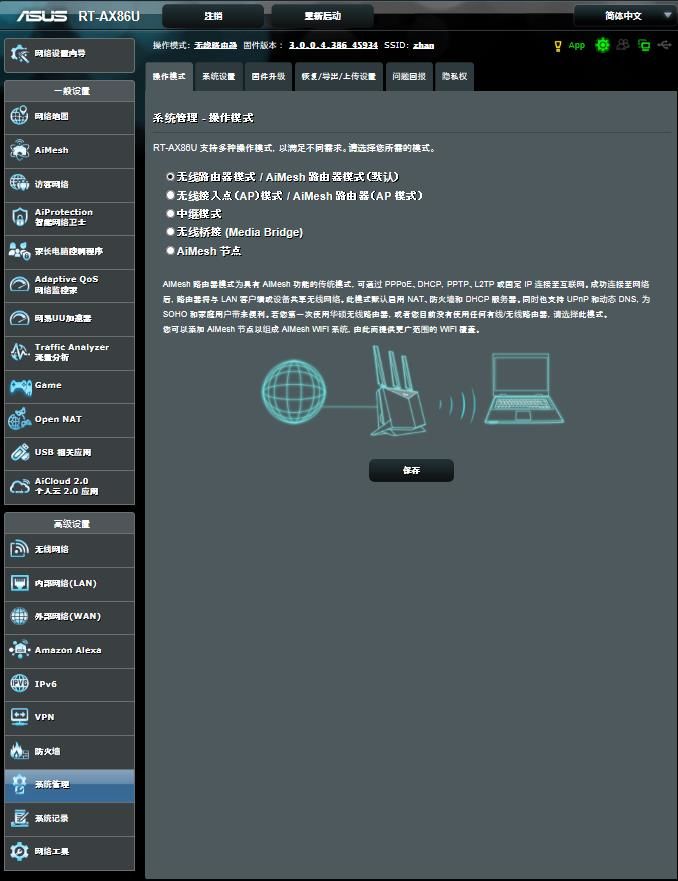Click the 保存 save button
Screen dimensions: 678x881
411,470
